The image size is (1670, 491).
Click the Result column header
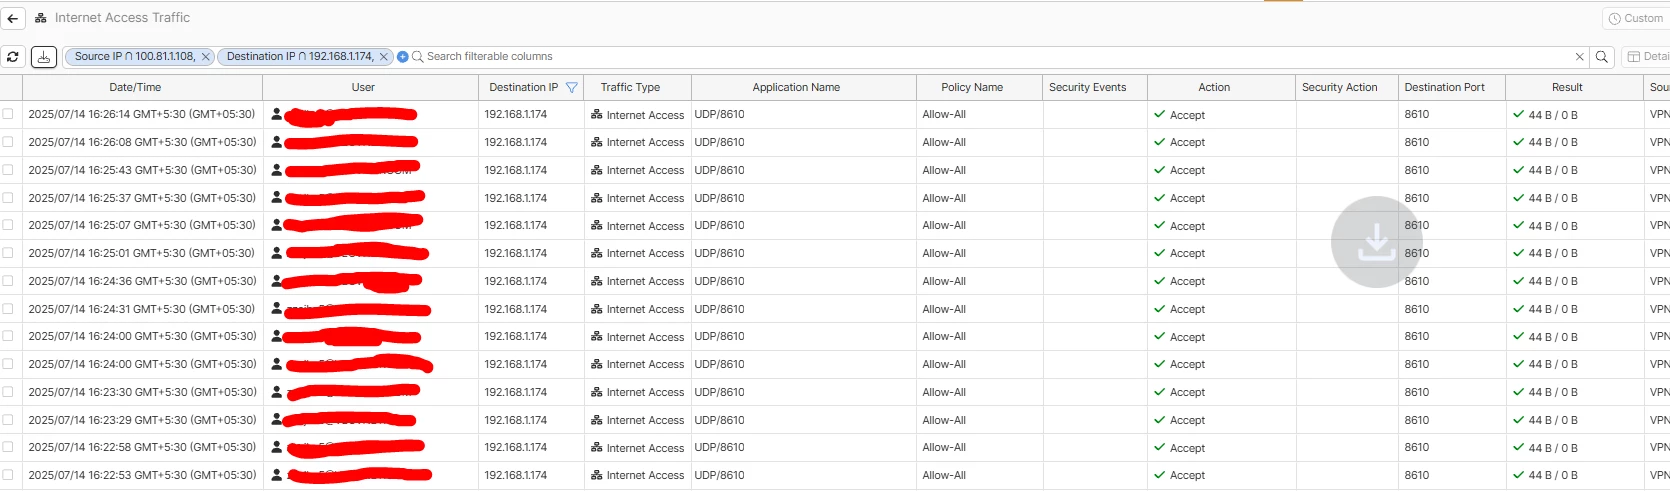tap(1567, 88)
